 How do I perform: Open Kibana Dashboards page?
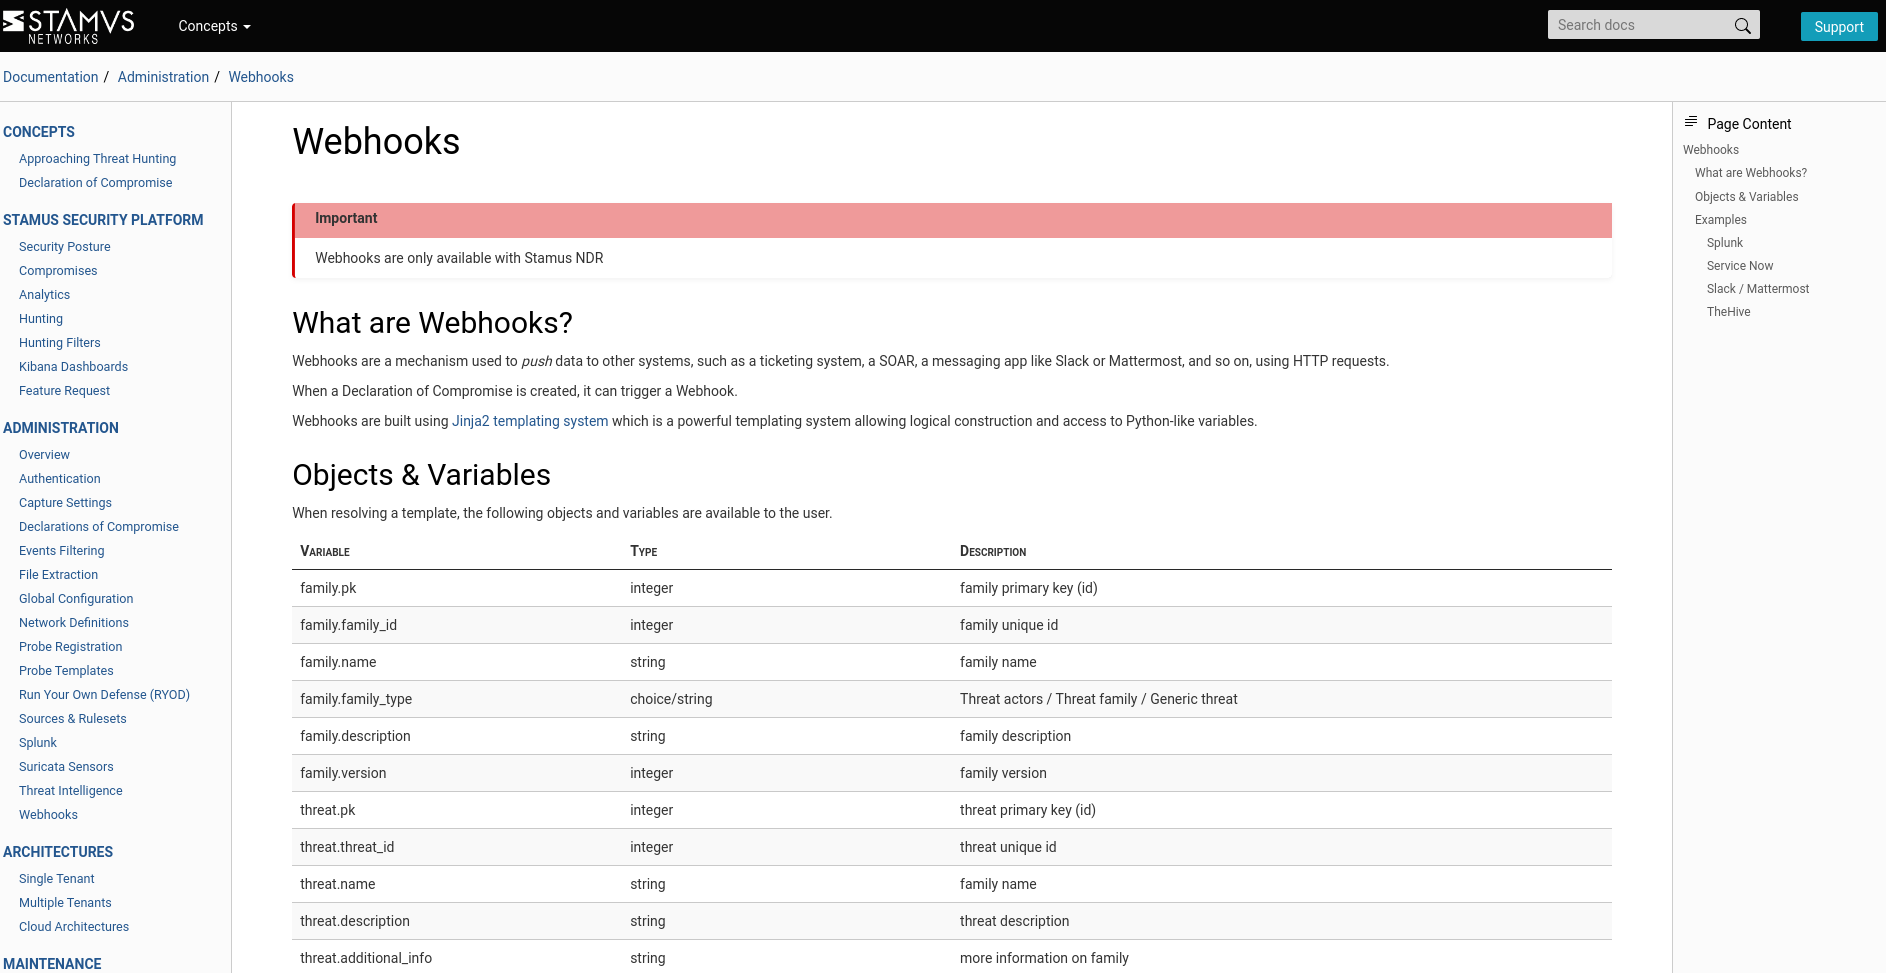(x=73, y=367)
